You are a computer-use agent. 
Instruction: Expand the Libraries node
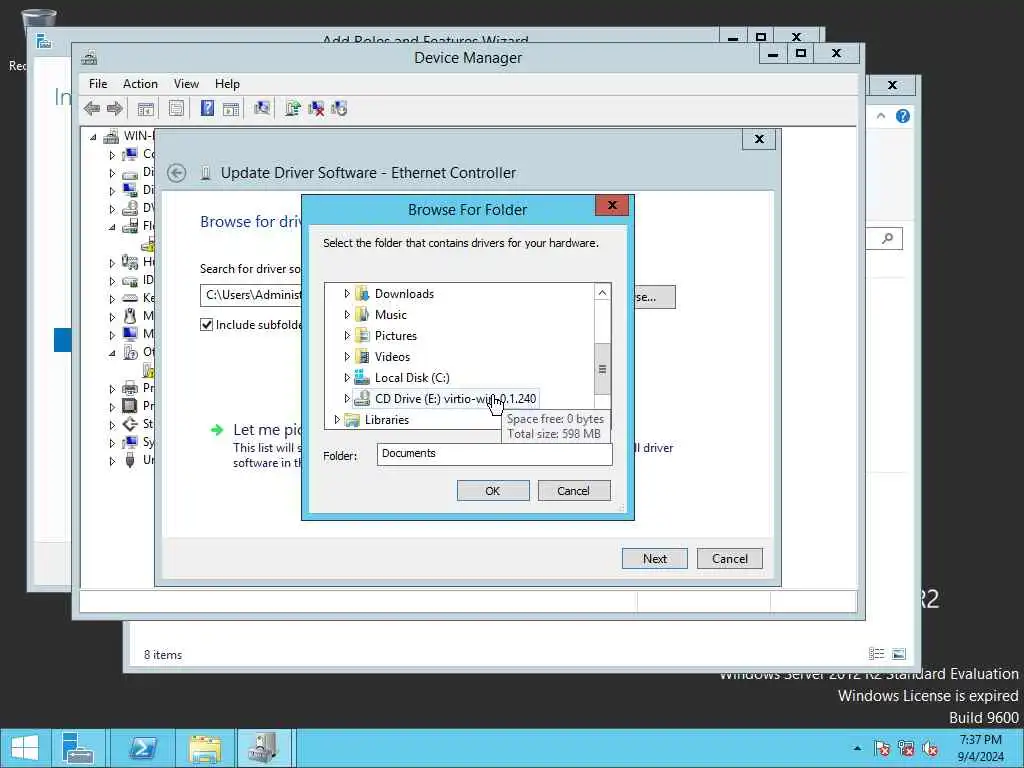[337, 419]
